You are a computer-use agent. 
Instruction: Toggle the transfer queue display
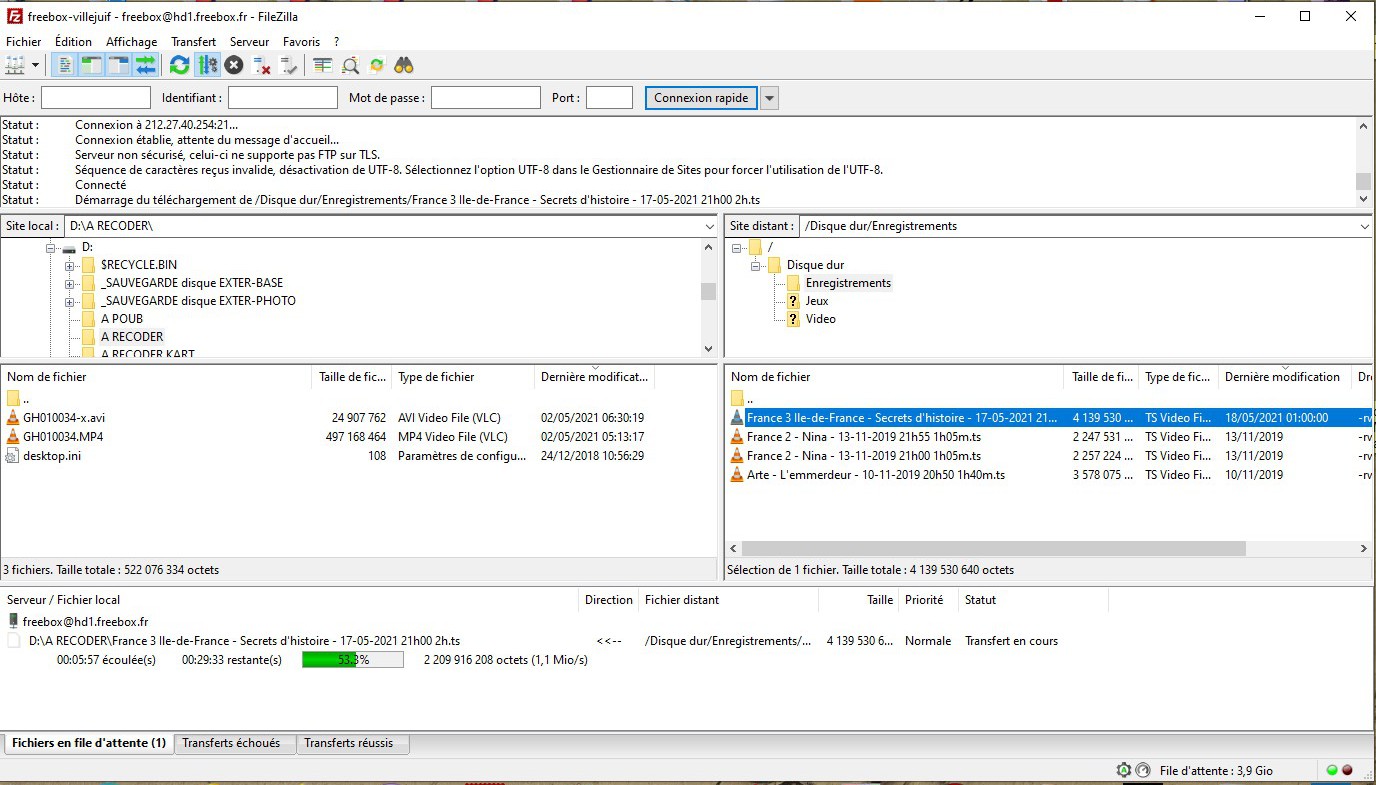point(146,65)
